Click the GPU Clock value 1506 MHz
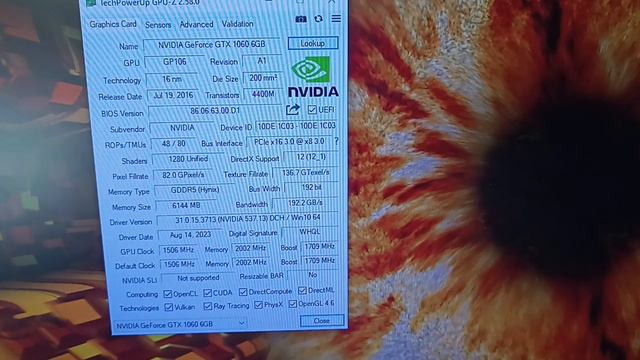Screen dimensions: 640x360 (x=178, y=250)
